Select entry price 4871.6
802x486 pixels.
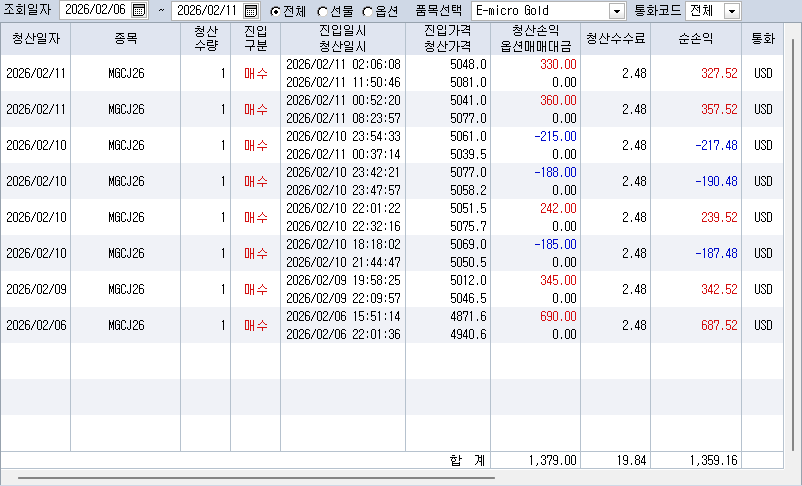tap(468, 316)
